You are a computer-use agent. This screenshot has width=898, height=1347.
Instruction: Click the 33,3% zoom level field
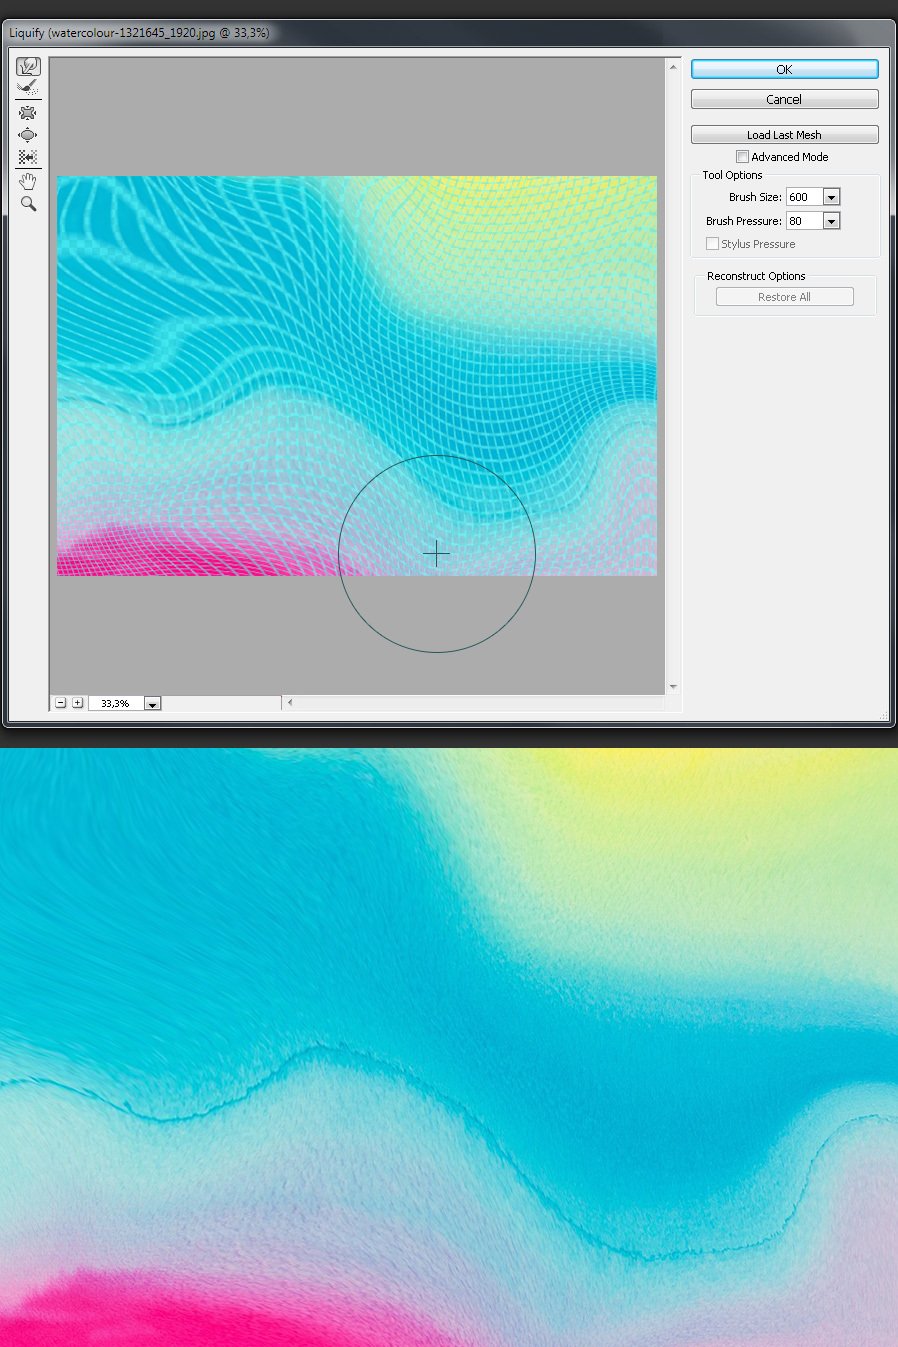(116, 704)
